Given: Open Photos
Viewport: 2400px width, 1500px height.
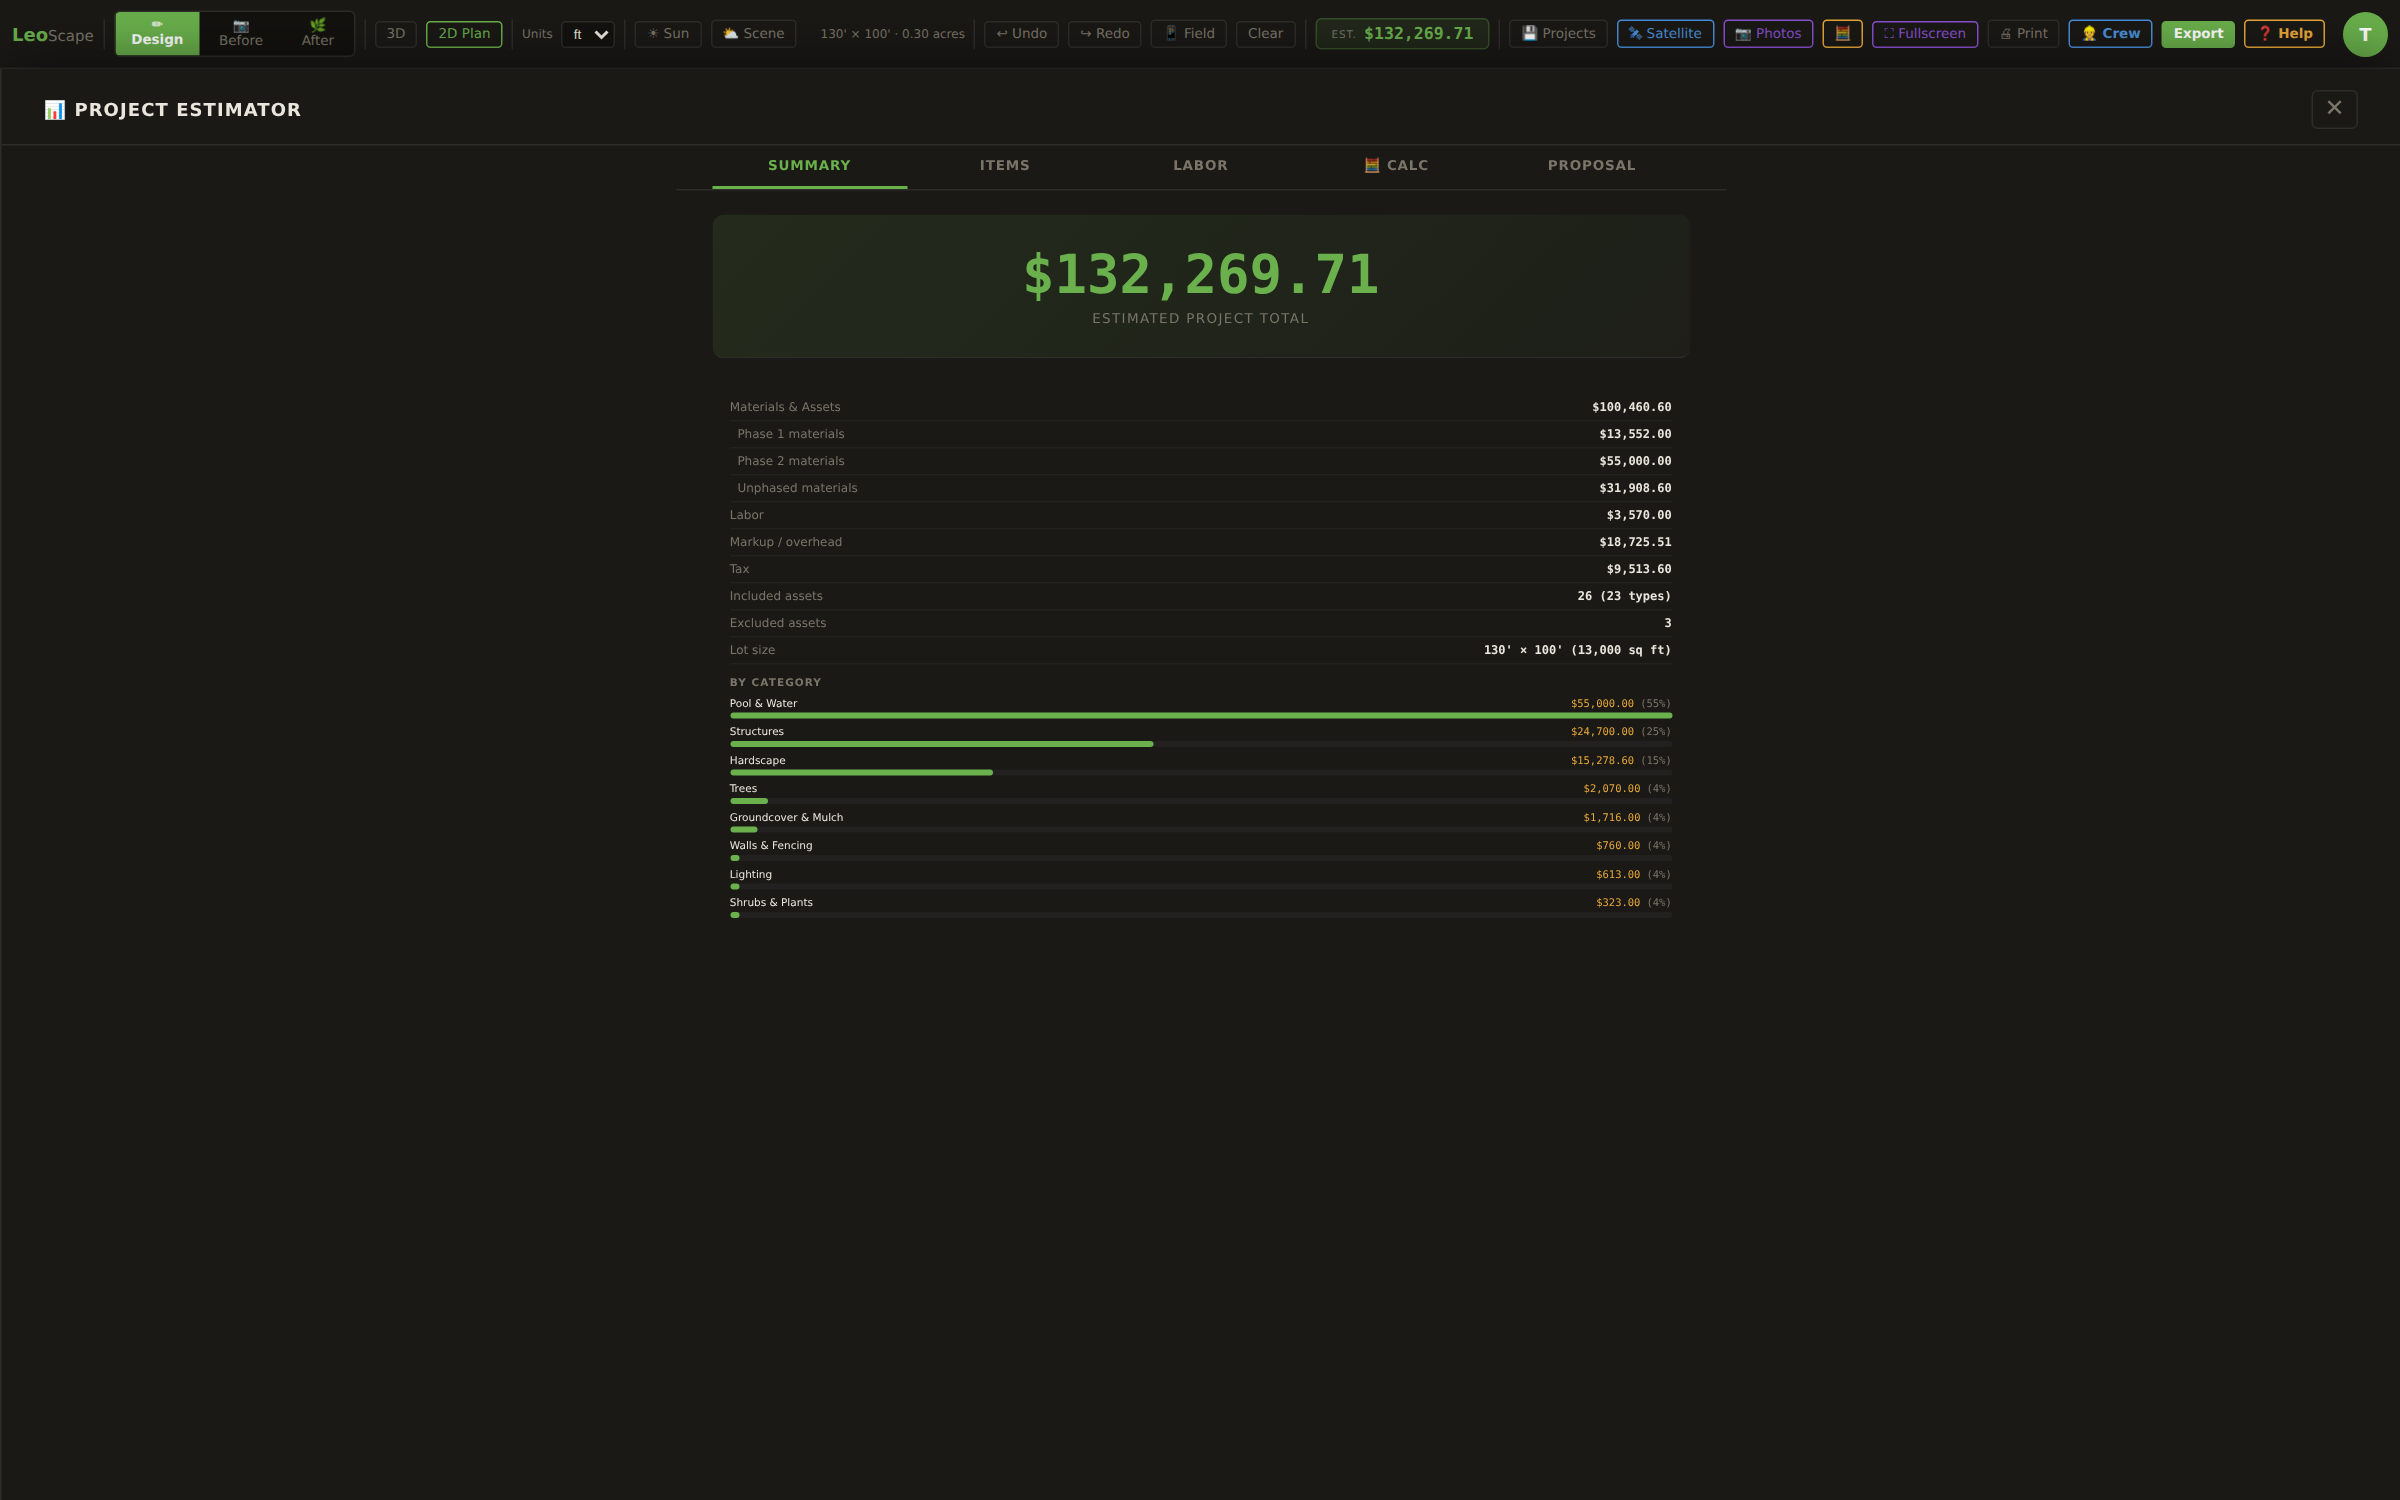Looking at the screenshot, I should click(x=1768, y=34).
